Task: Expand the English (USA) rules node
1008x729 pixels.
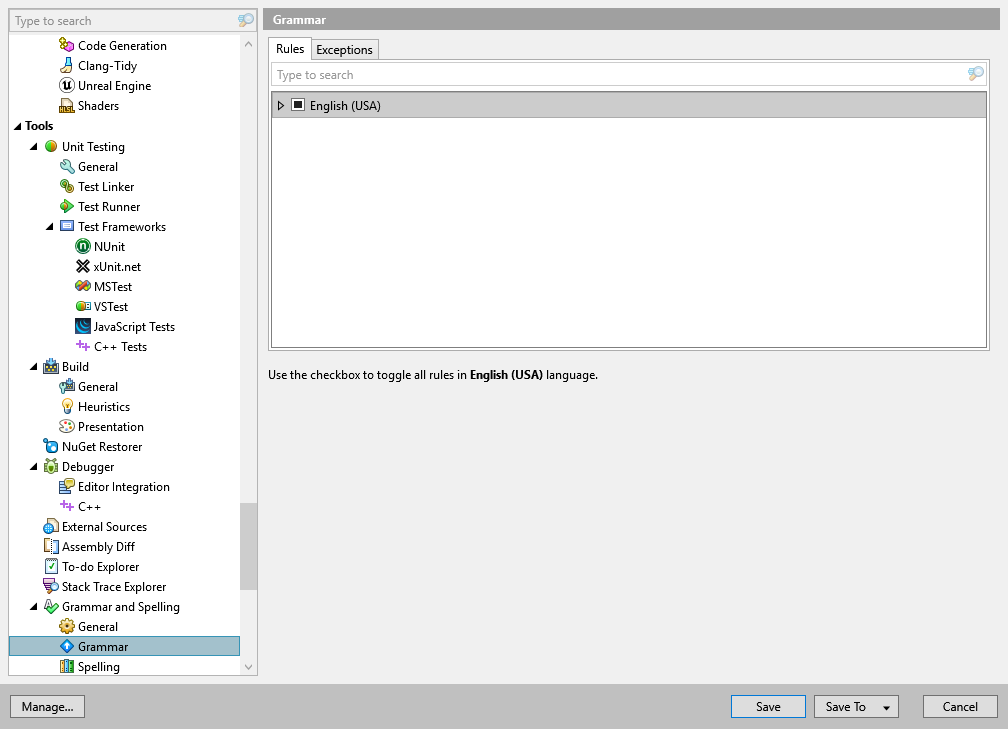Action: coord(280,105)
